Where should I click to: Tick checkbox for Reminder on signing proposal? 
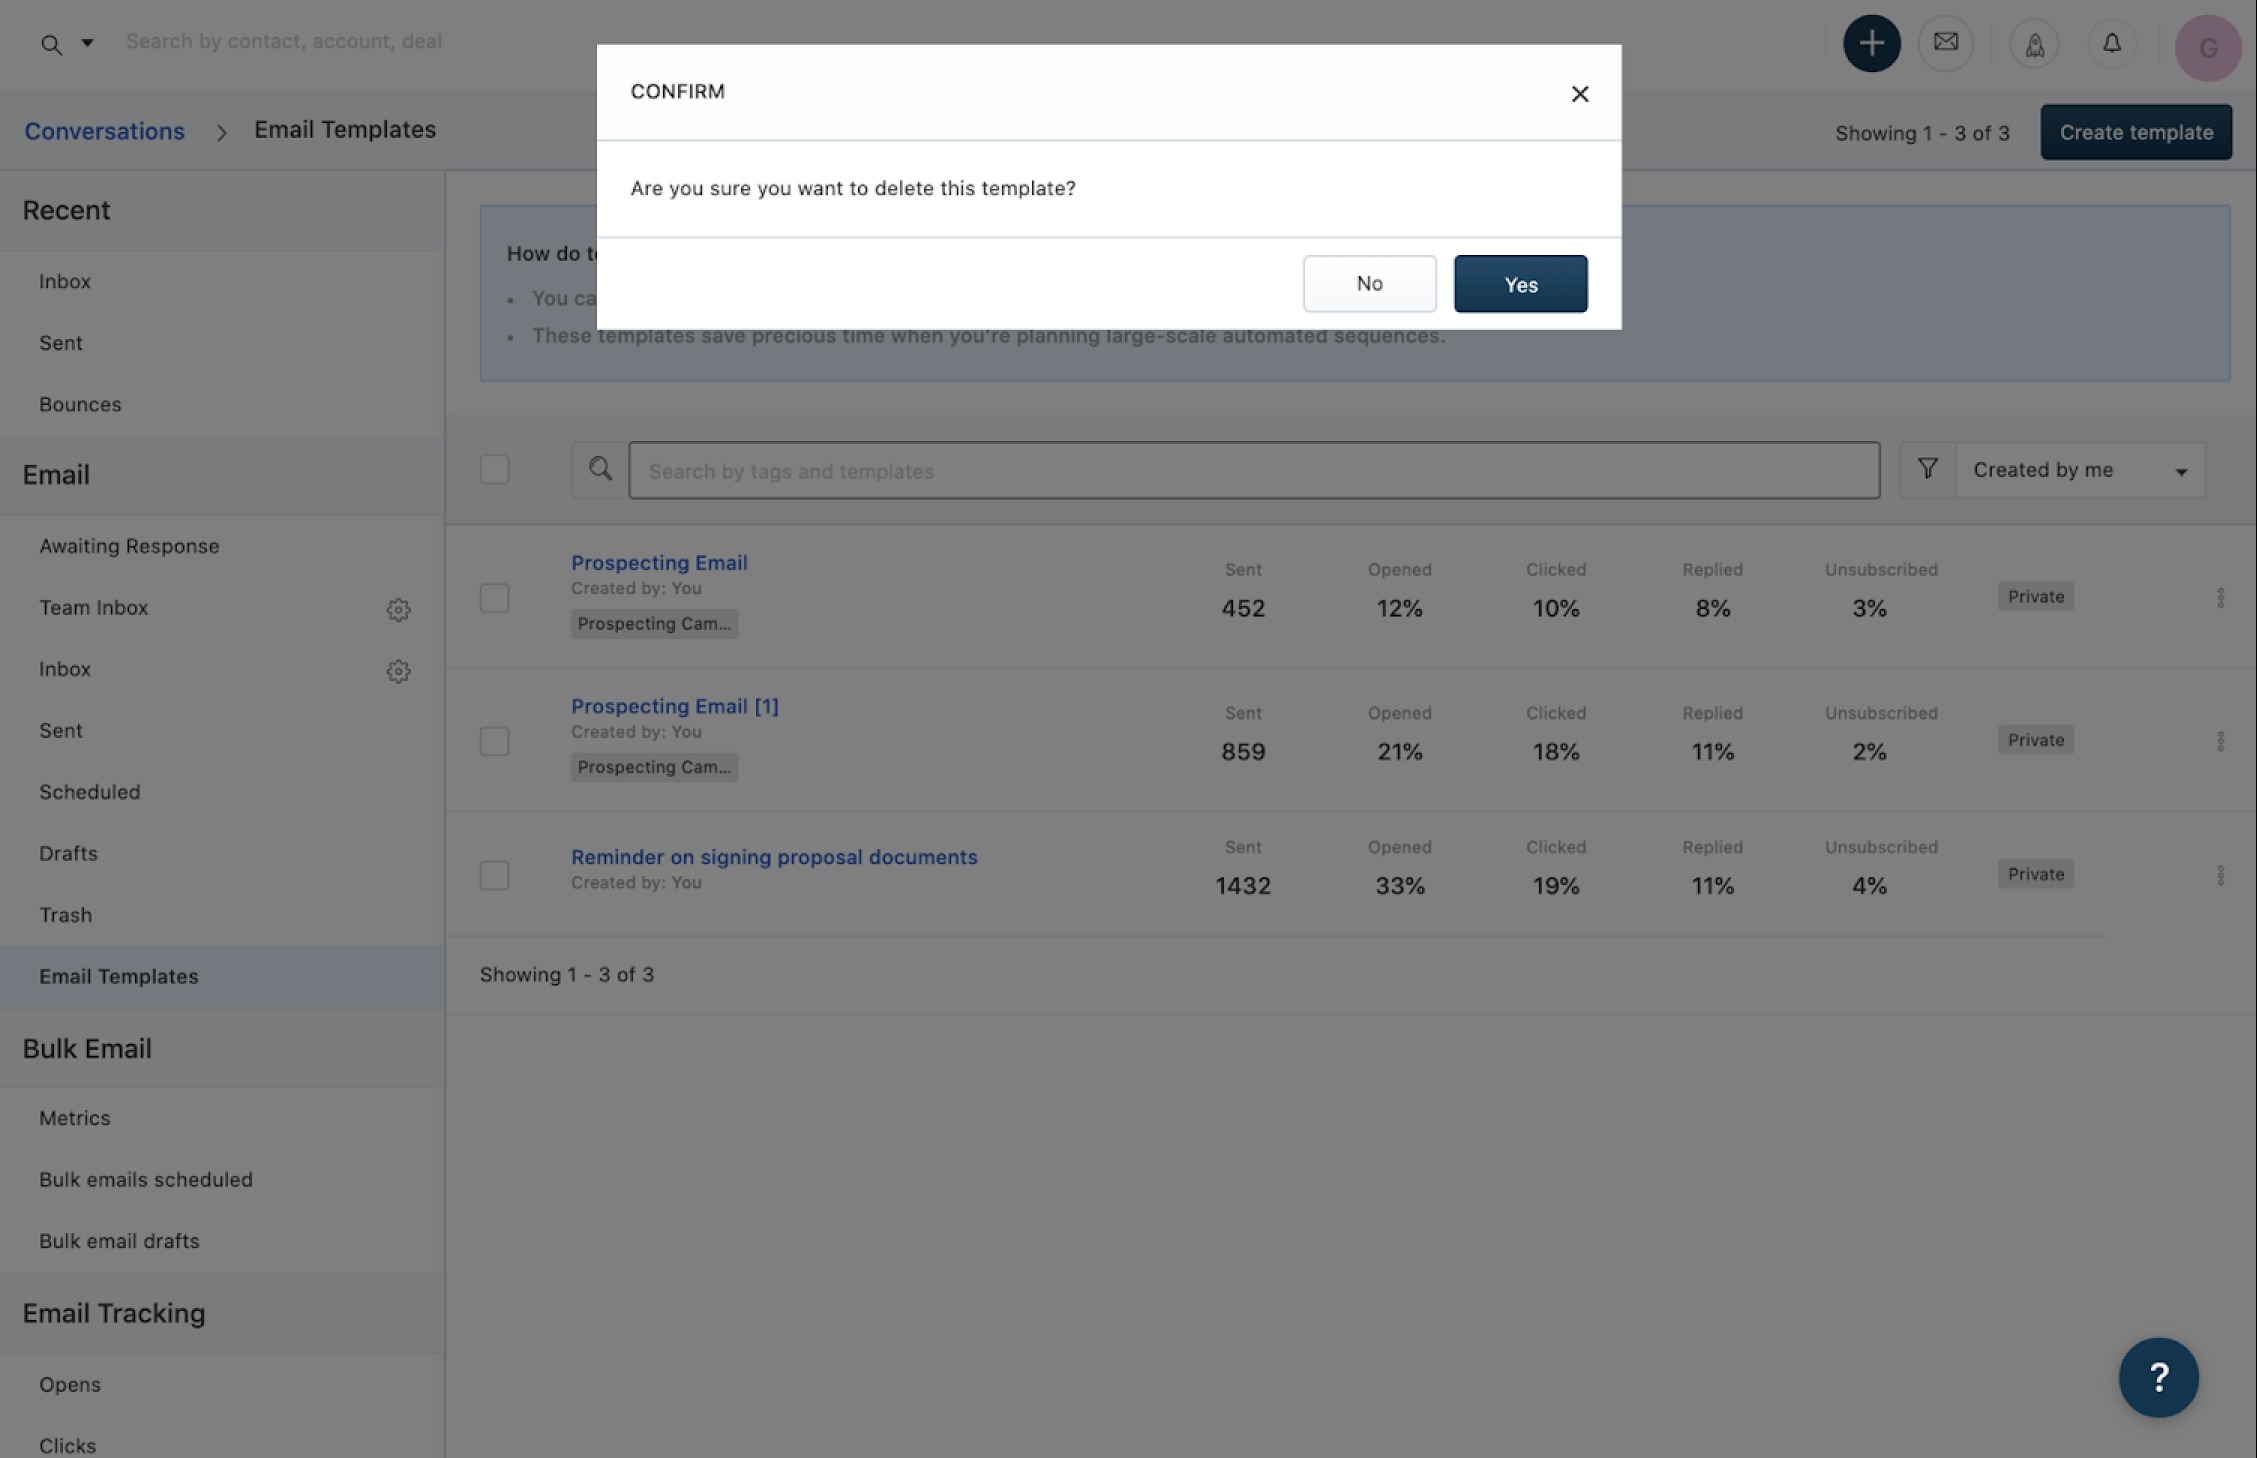tap(494, 875)
